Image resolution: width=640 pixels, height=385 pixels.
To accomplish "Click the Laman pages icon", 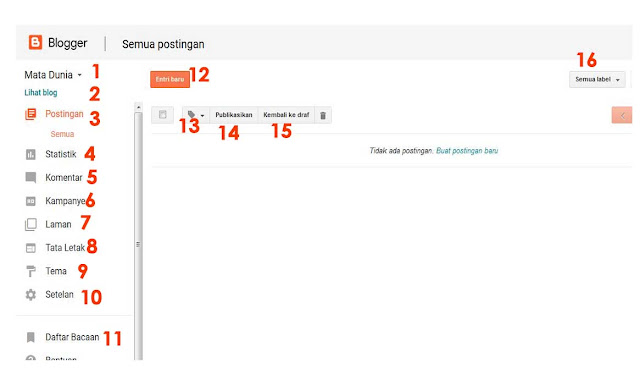I will point(31,225).
